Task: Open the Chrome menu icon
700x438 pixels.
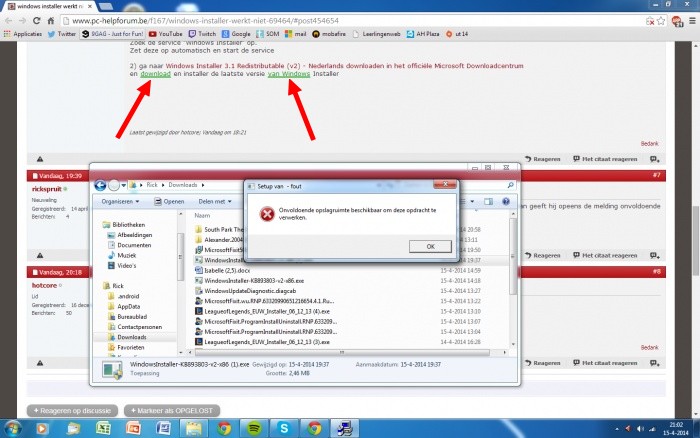Action: pyautogui.click(x=689, y=19)
